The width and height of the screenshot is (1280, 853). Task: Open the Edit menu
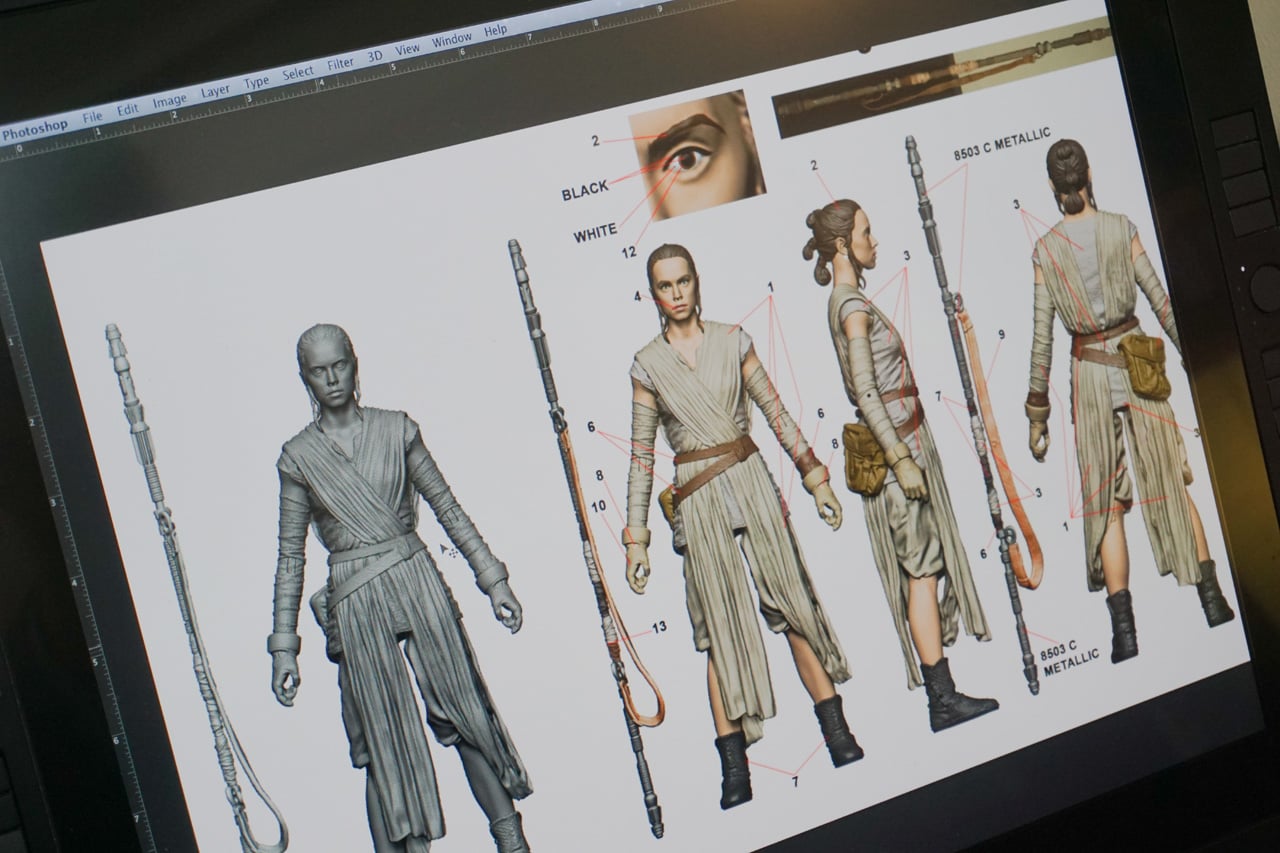coord(127,109)
